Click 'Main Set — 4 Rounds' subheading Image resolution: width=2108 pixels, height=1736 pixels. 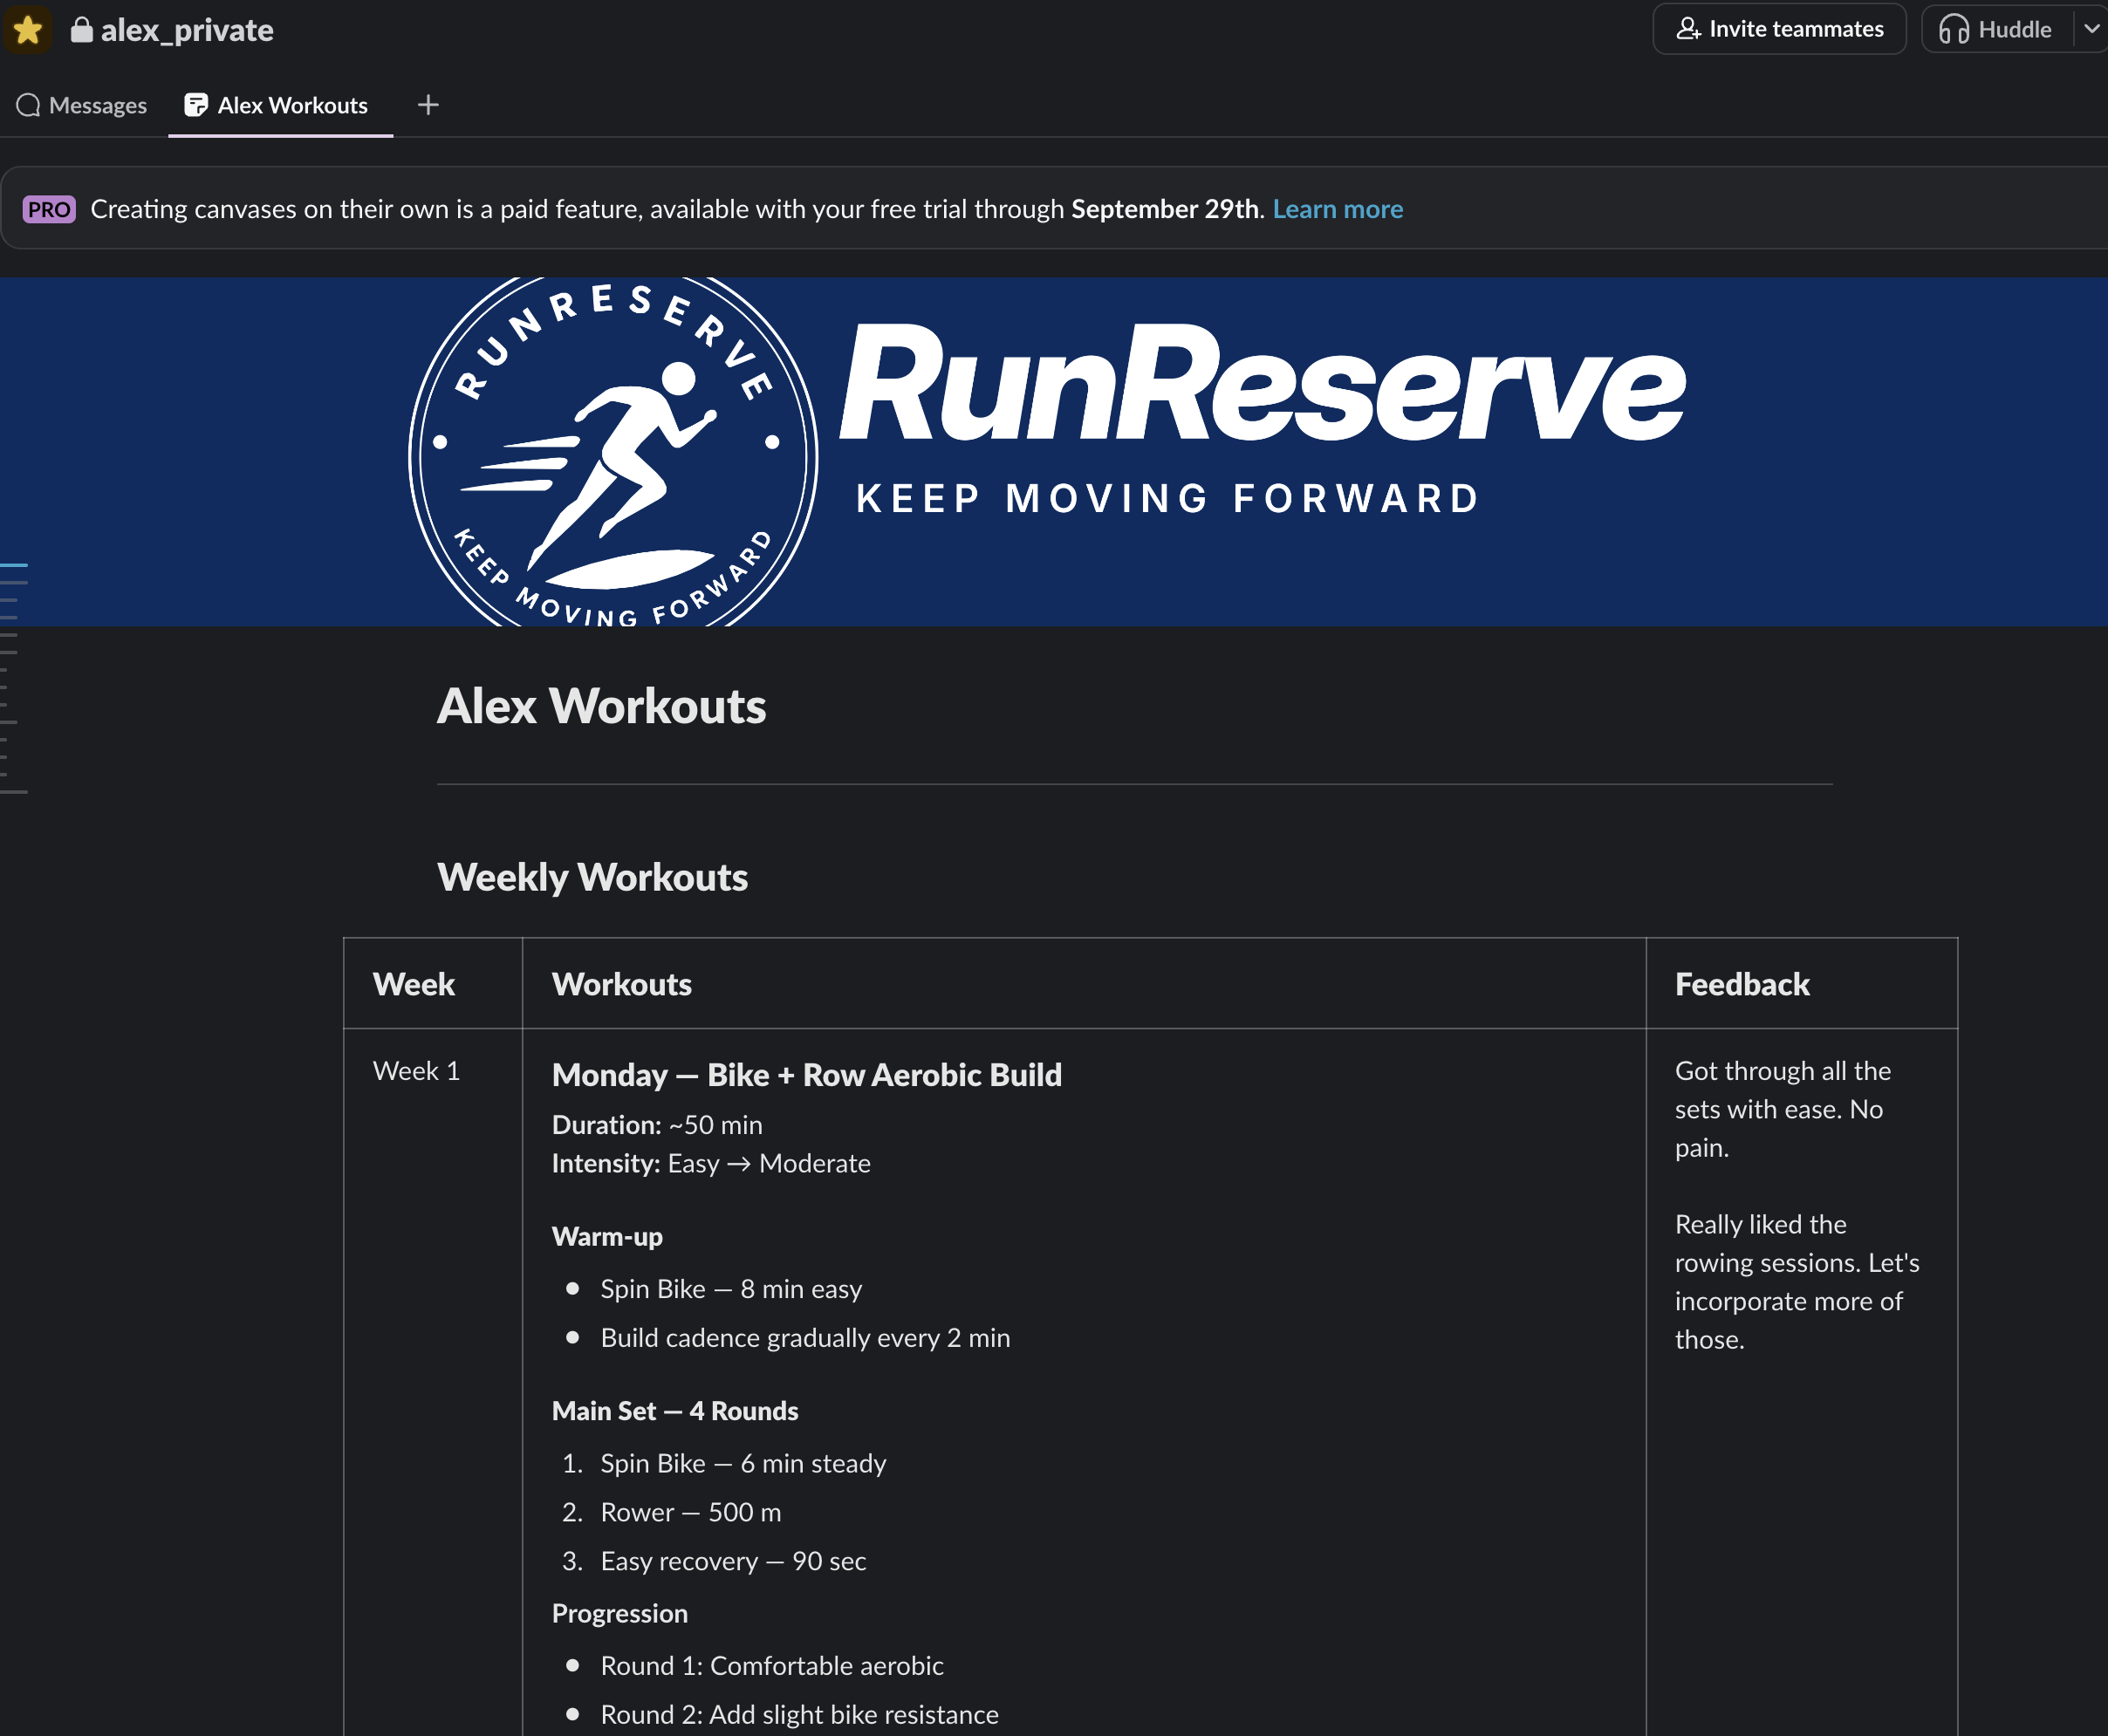point(675,1411)
